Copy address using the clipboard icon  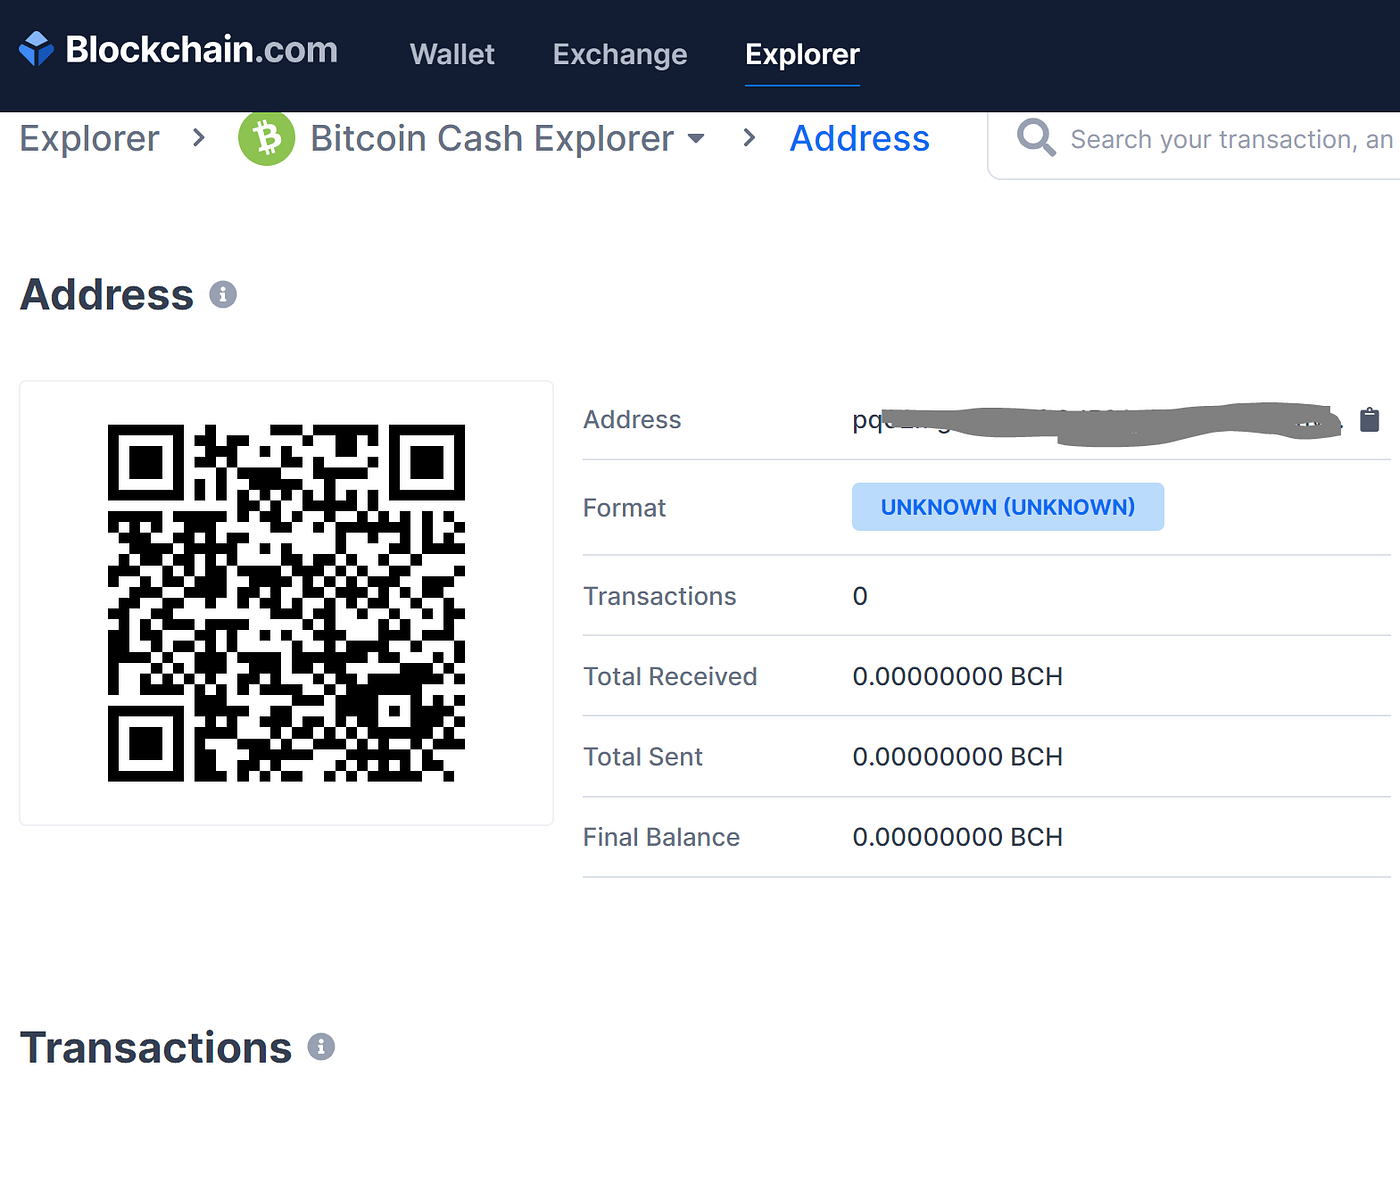(1369, 420)
